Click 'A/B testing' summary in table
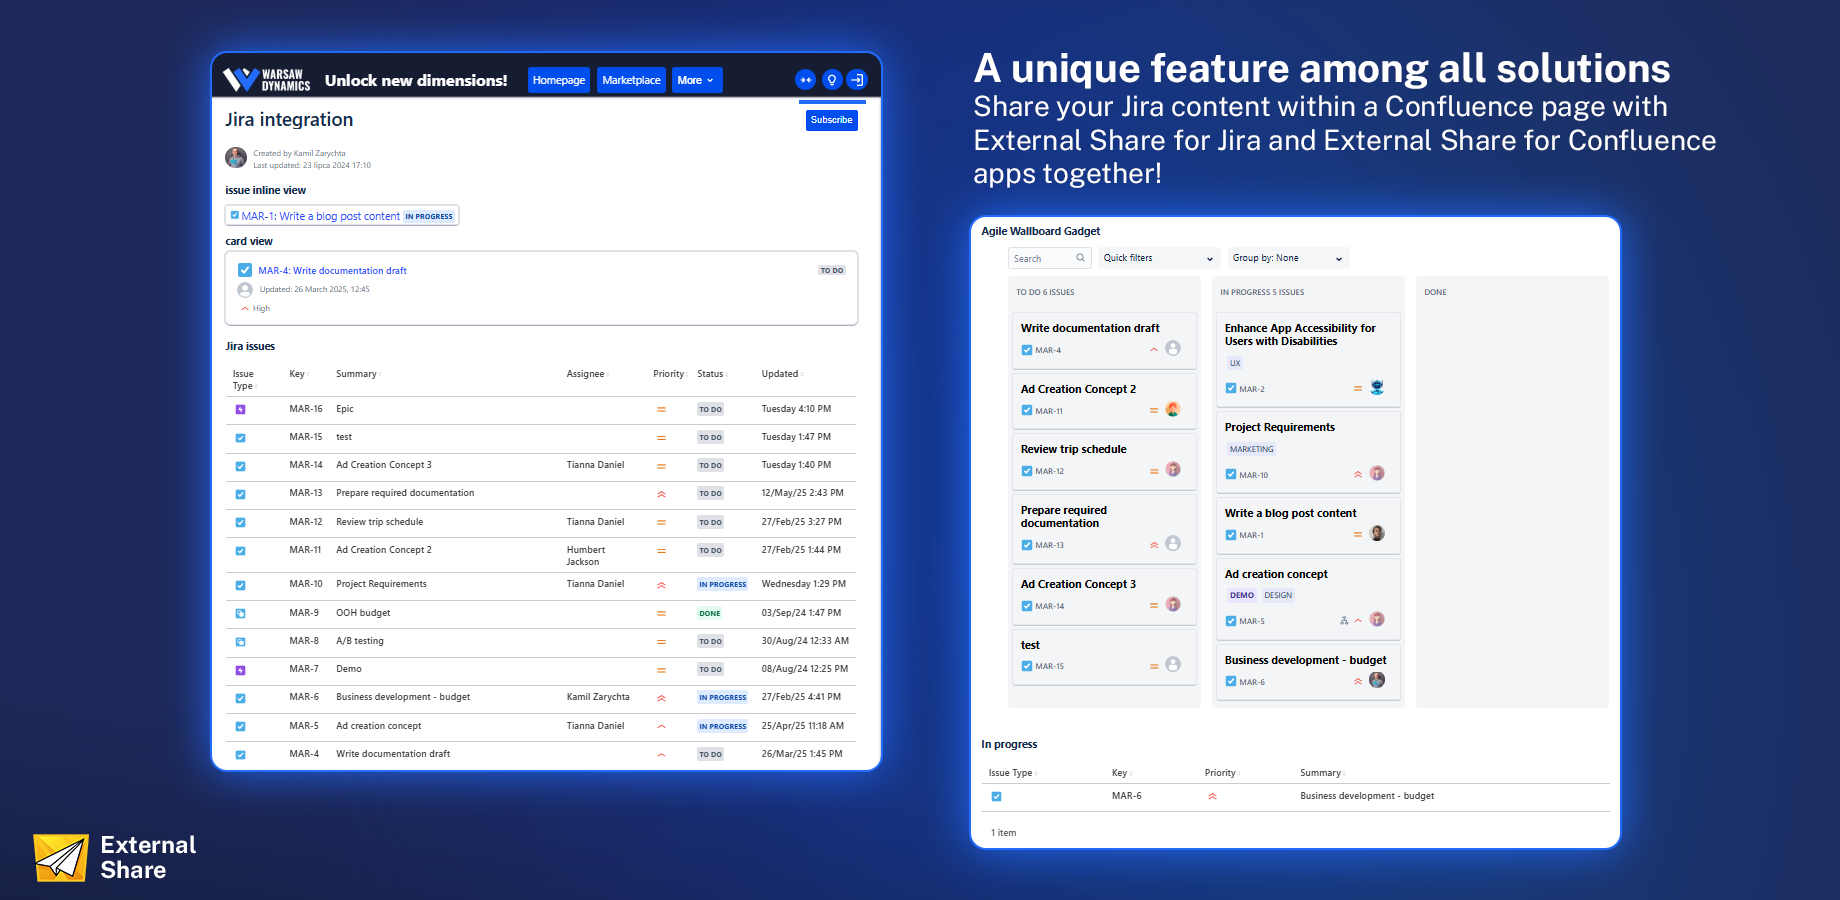 pos(360,641)
